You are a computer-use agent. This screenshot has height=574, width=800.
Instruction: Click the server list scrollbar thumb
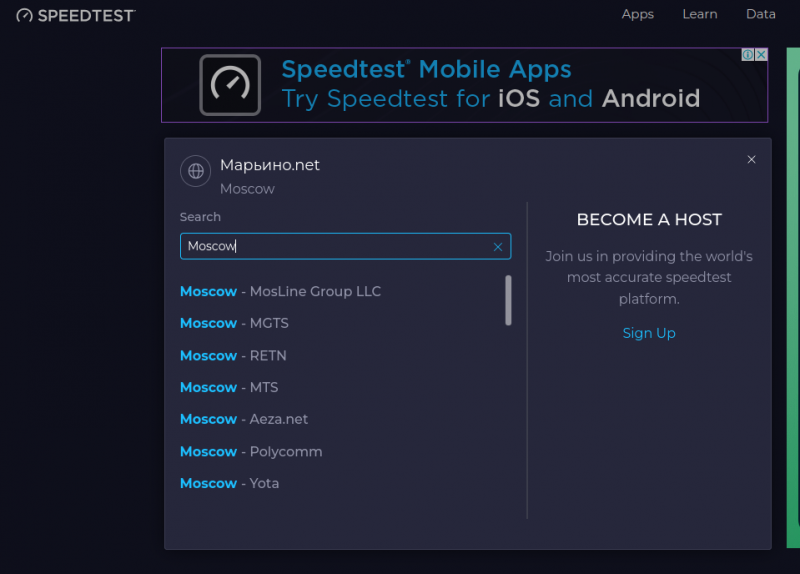coord(508,300)
